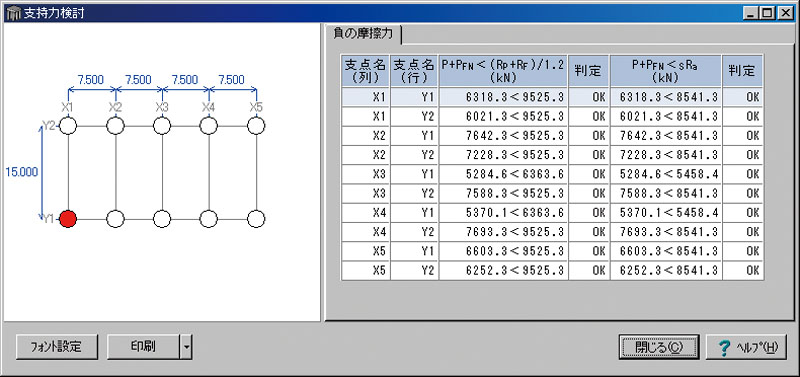Select the support node at X1-Y2
Image resolution: width=800 pixels, height=377 pixels.
[68, 125]
